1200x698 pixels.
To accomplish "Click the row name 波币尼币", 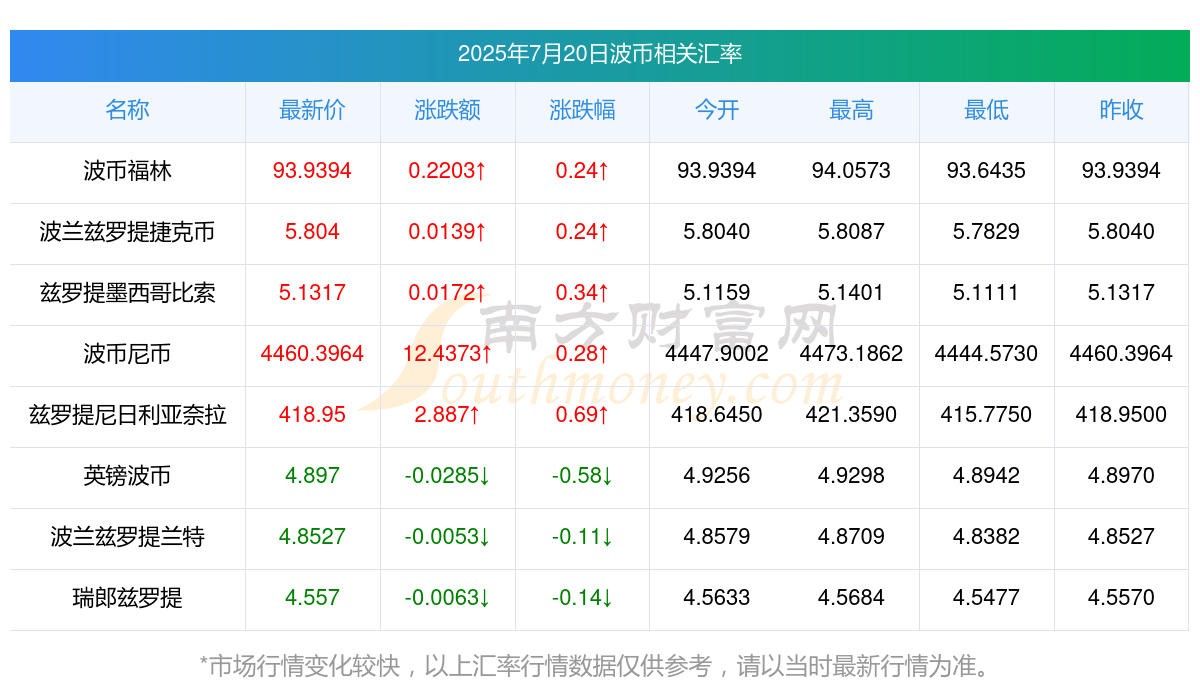I will [127, 354].
